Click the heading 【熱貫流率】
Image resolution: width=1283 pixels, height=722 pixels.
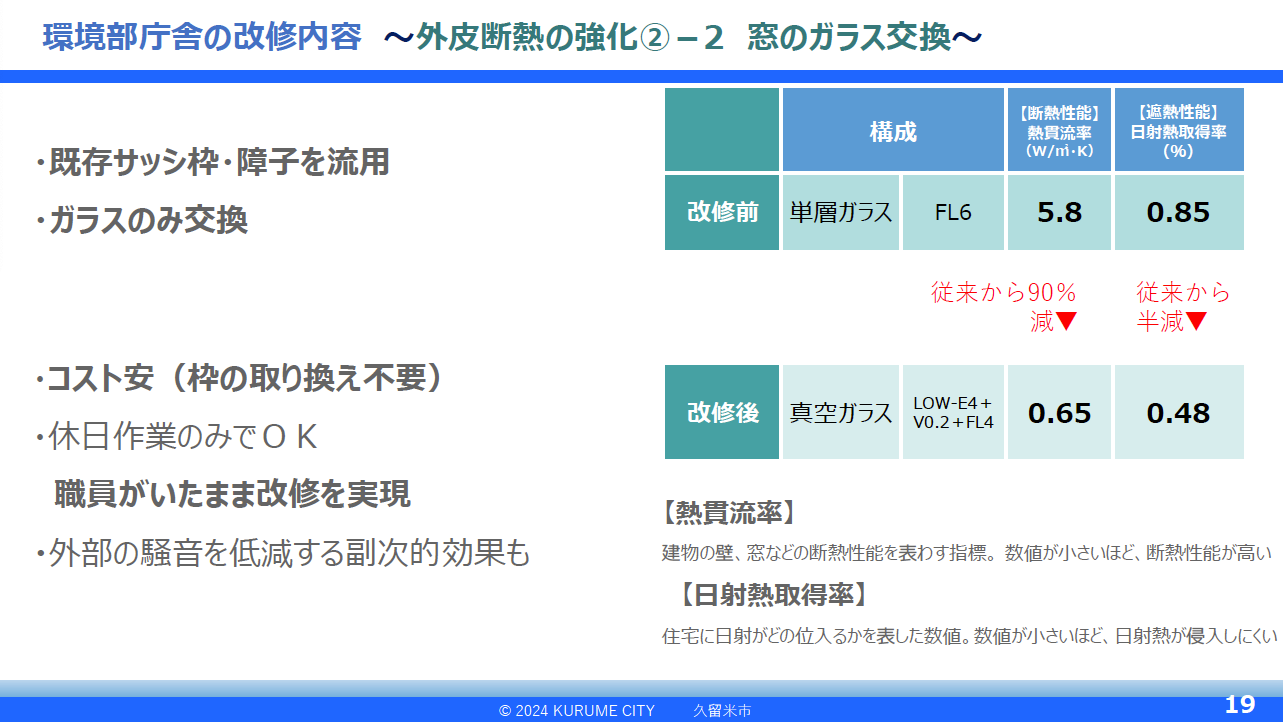pyautogui.click(x=729, y=513)
